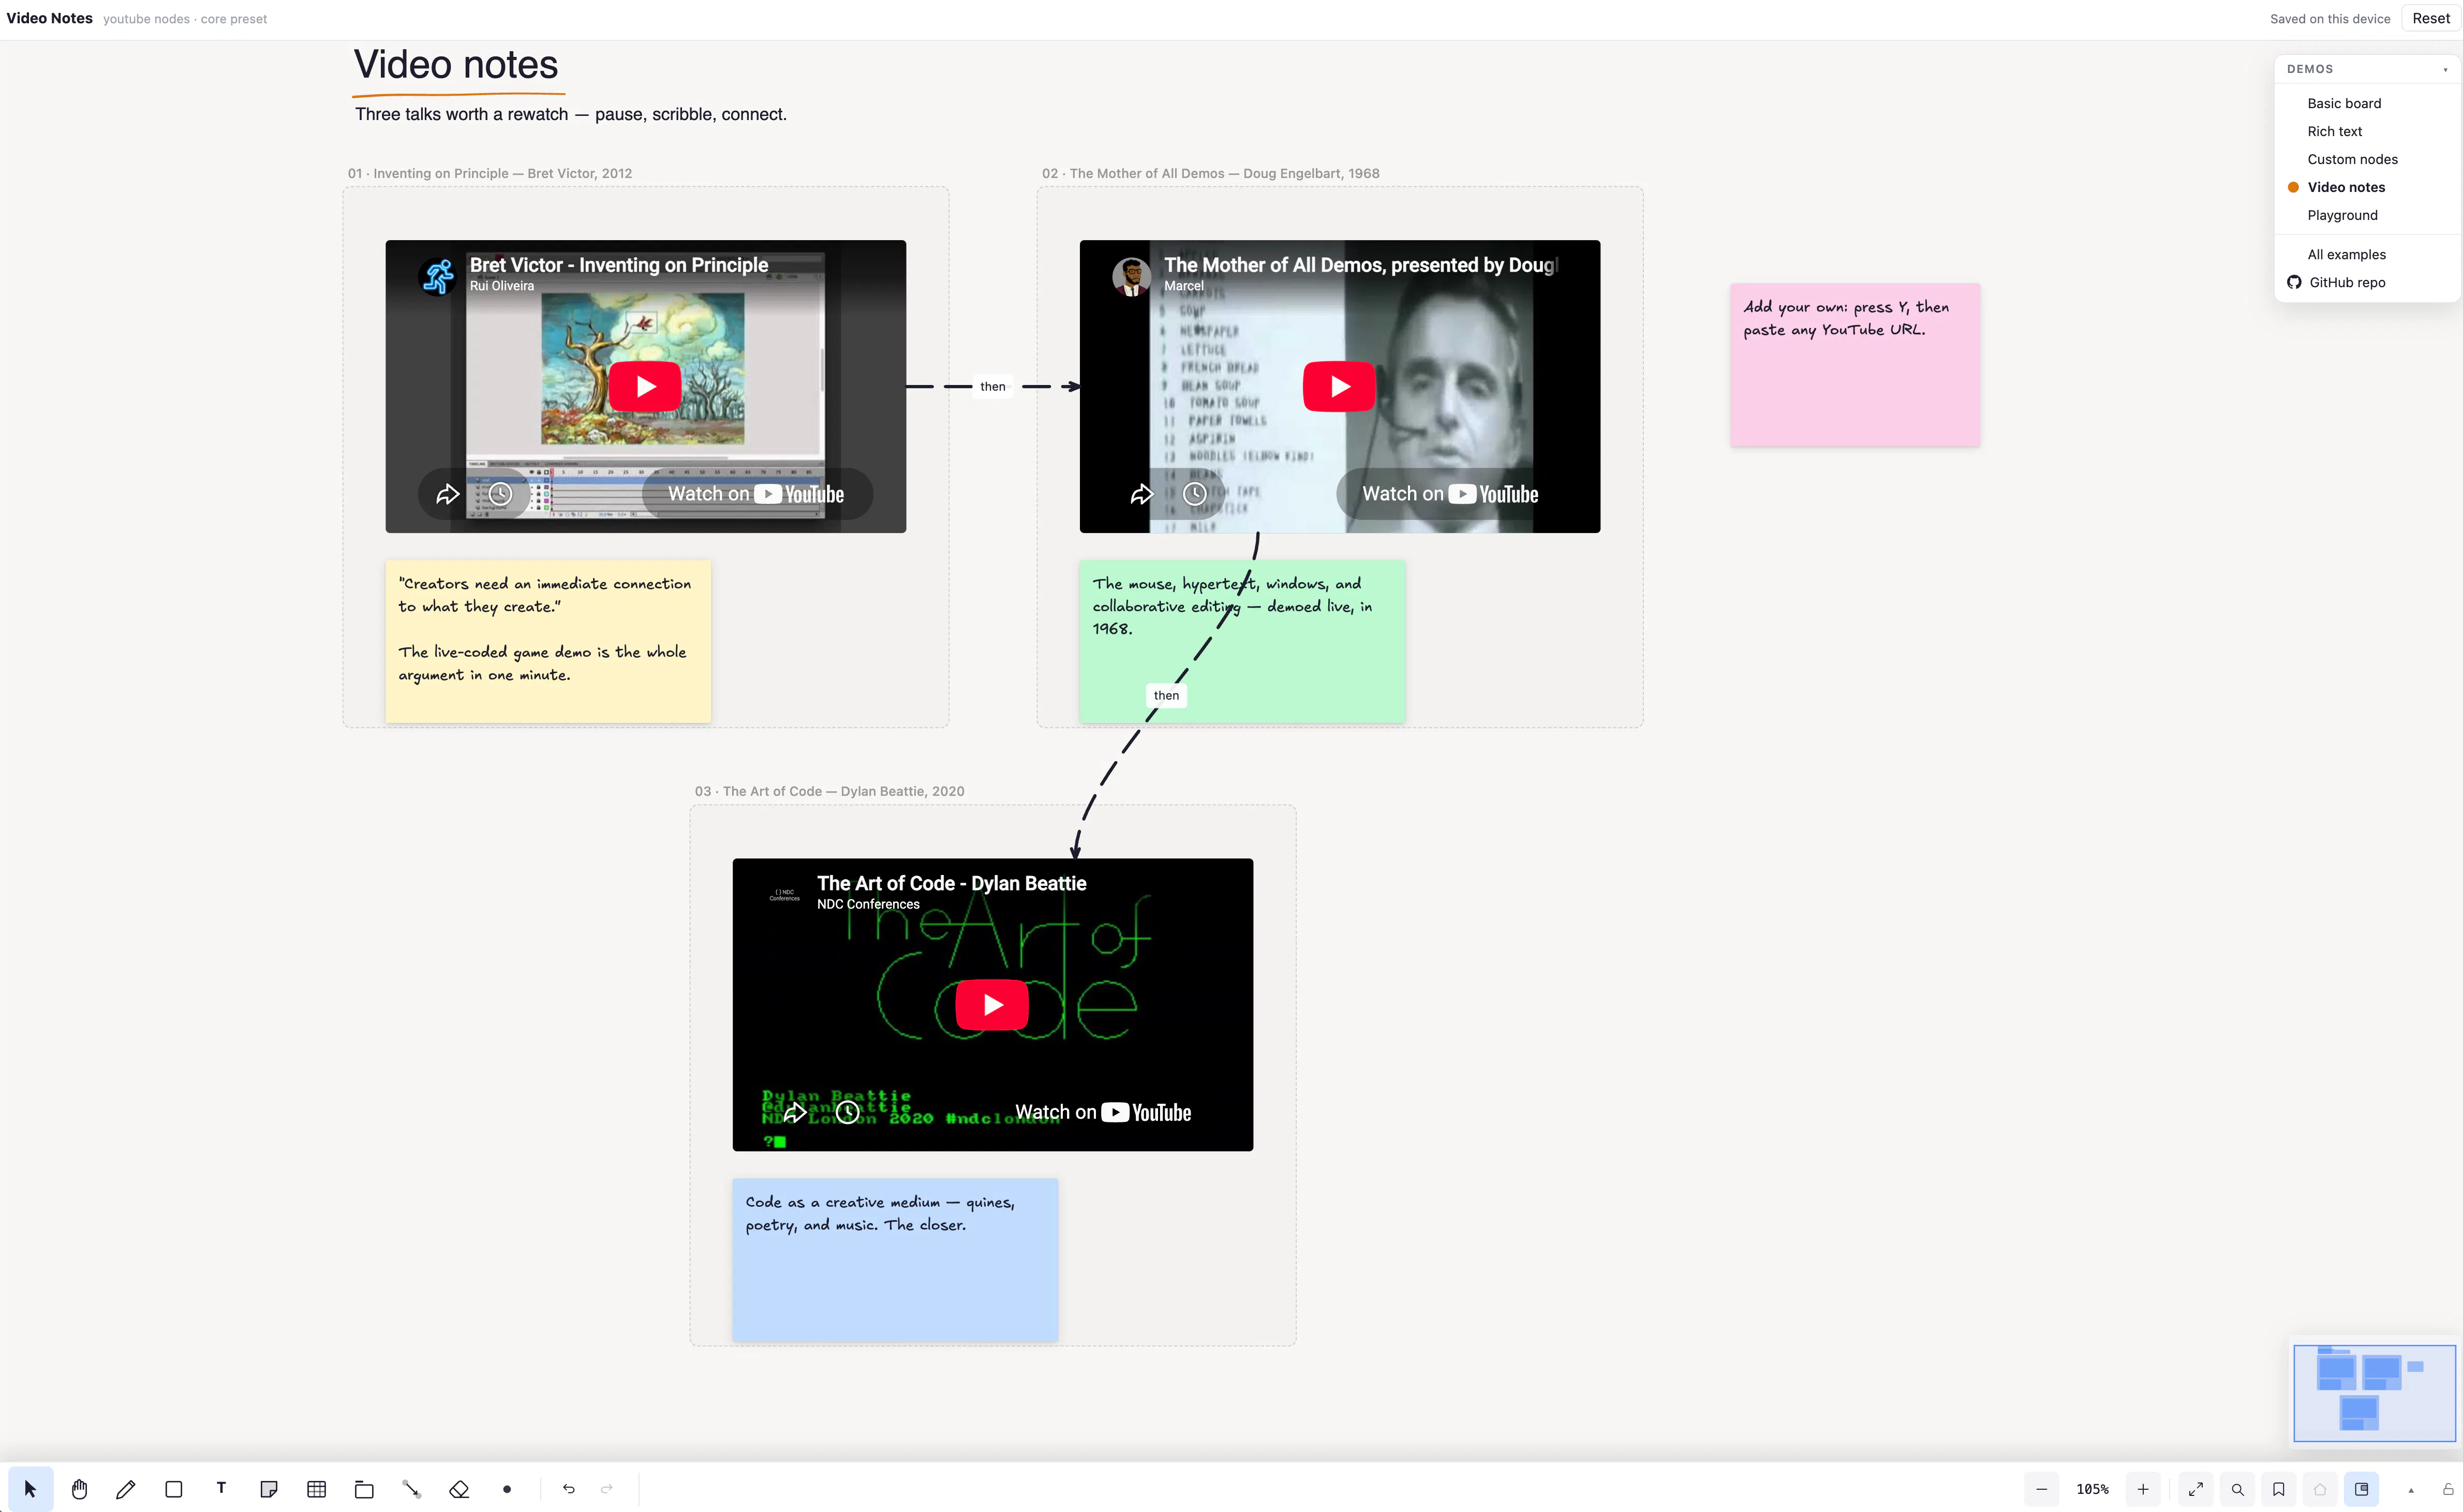Play The Art of Code video
Screen dimensions: 2463x1512
992,1004
